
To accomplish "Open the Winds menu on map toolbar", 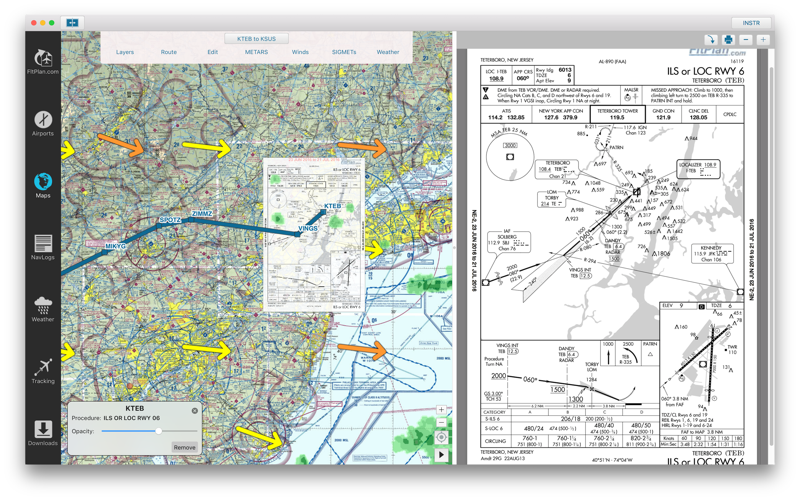I will coord(300,52).
